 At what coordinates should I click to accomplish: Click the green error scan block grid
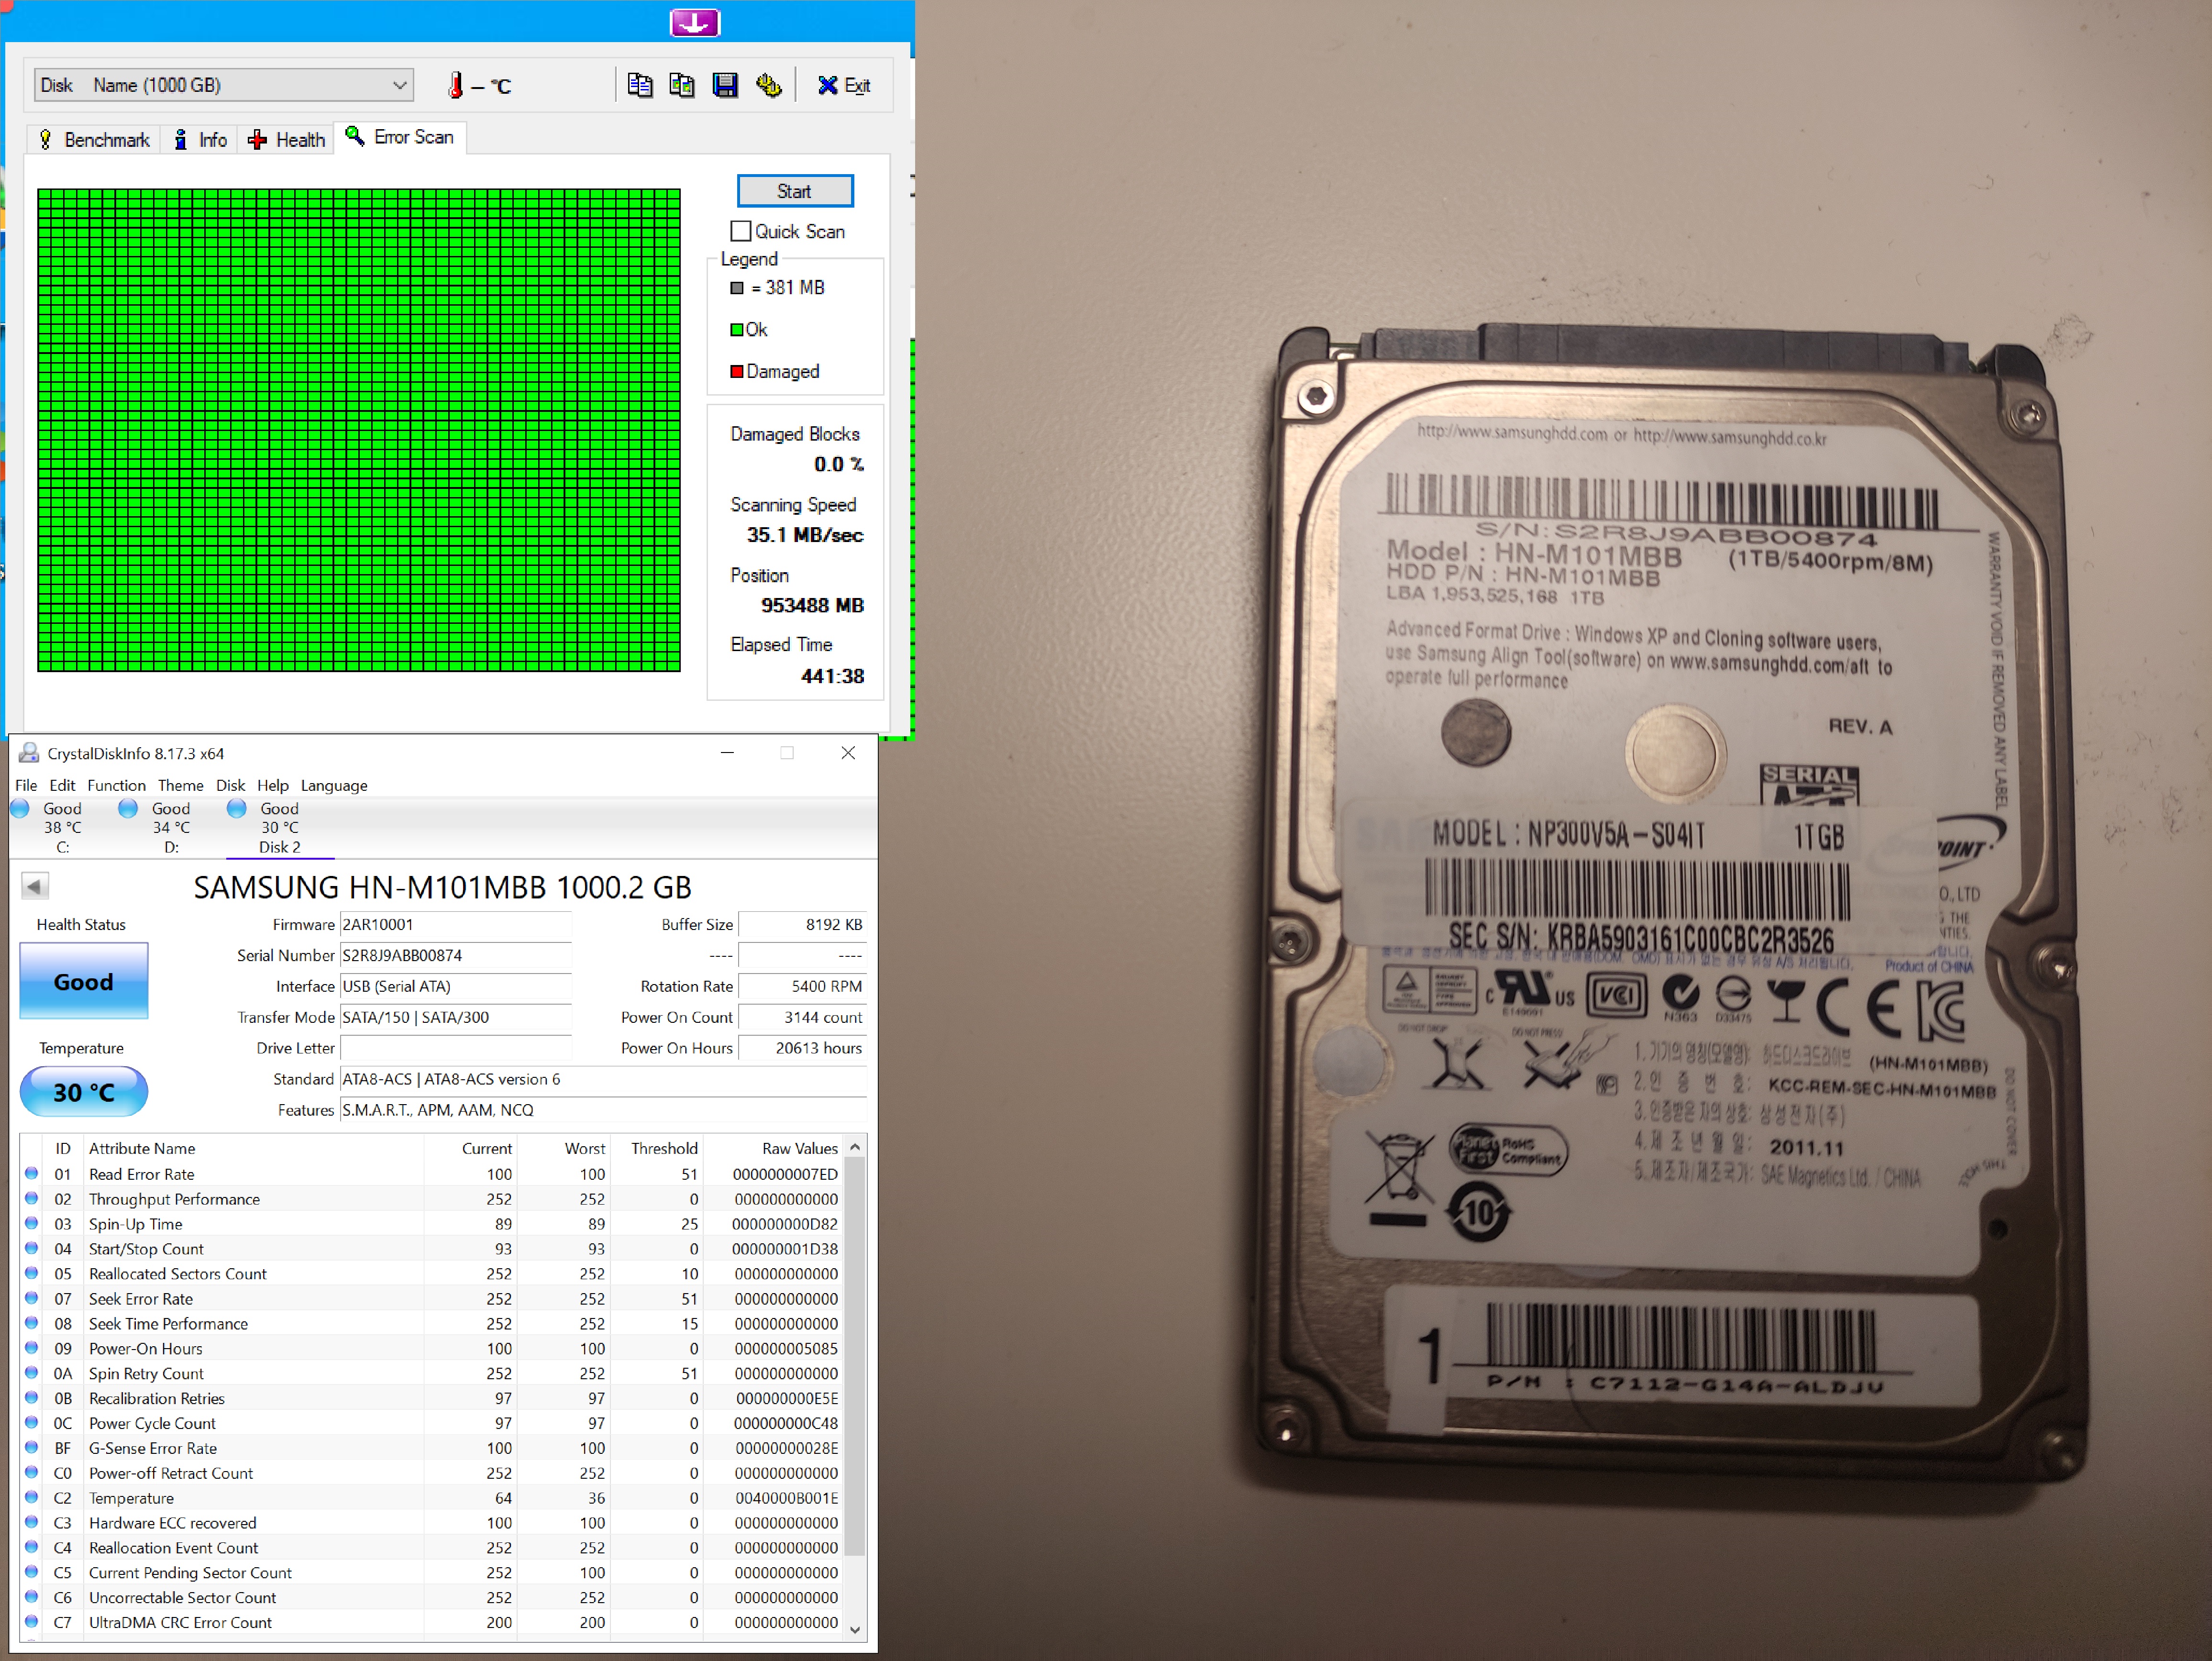pos(359,430)
